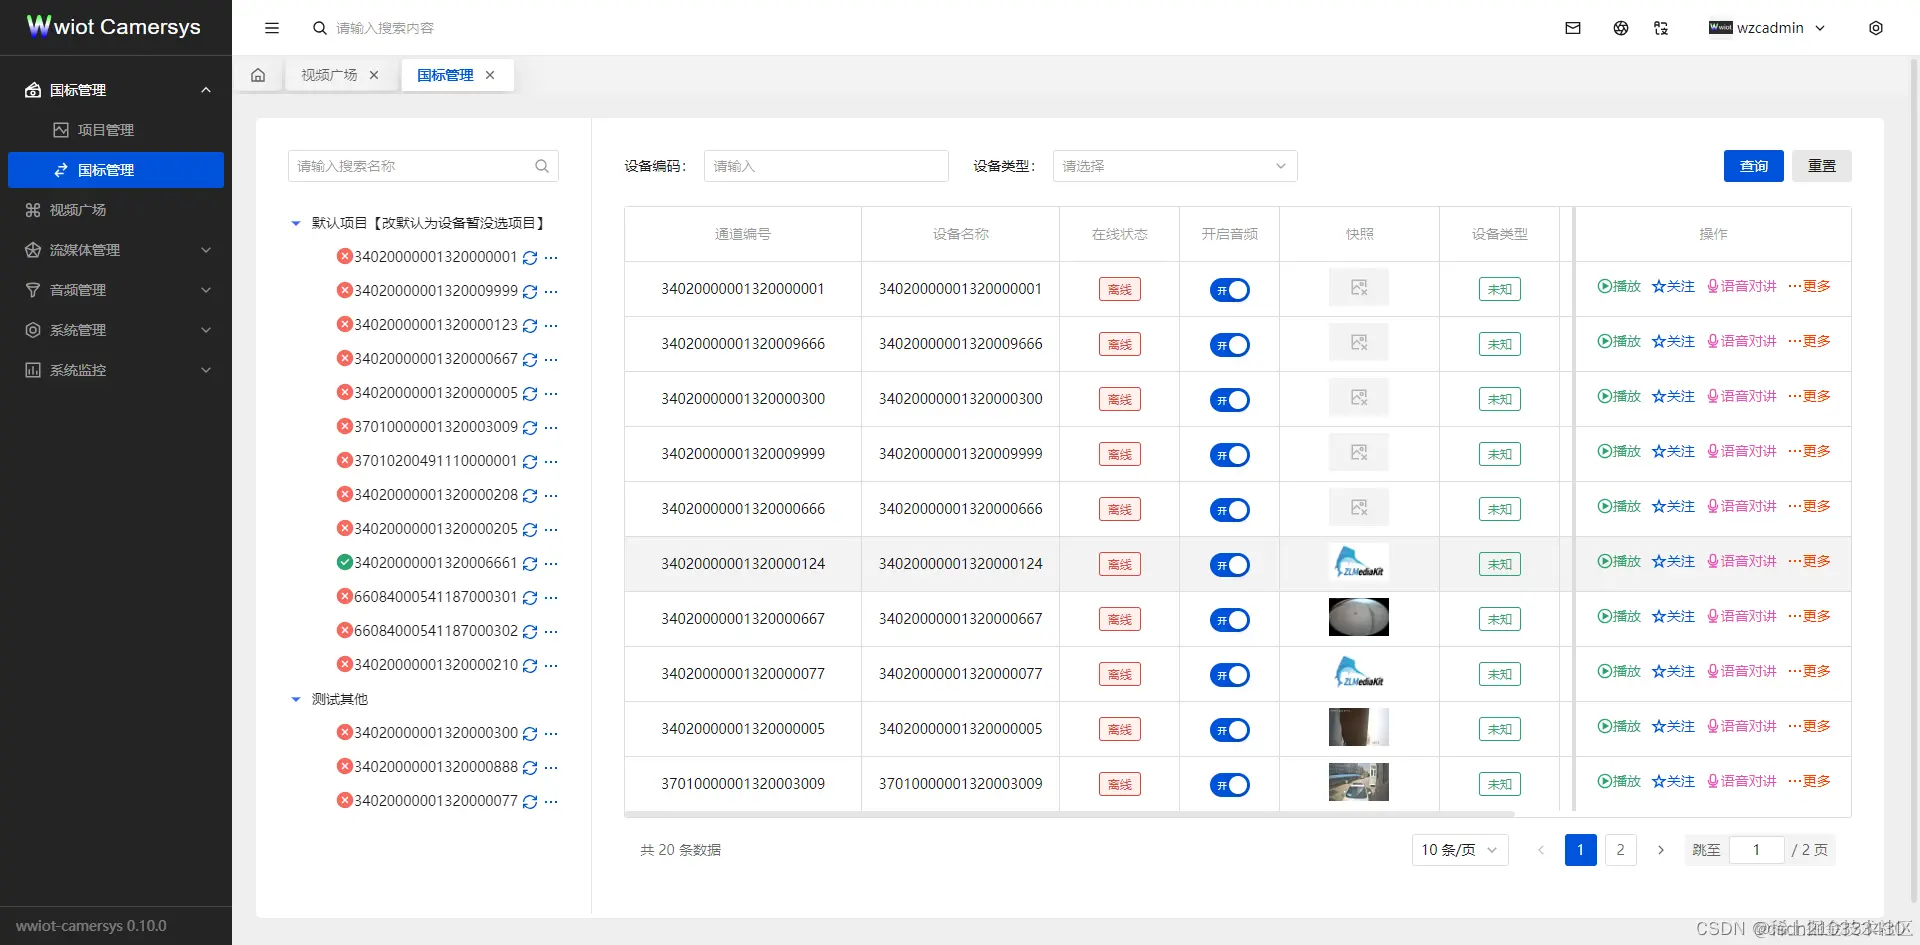Viewport: 1920px width, 945px height.
Task: Toggle audio switch for channel 34020000001320000667
Action: point(1230,620)
